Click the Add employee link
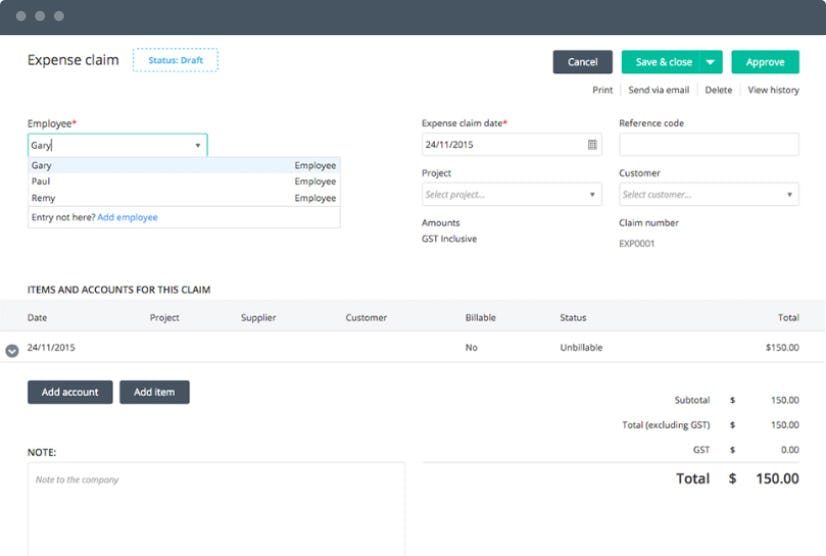 coord(127,217)
